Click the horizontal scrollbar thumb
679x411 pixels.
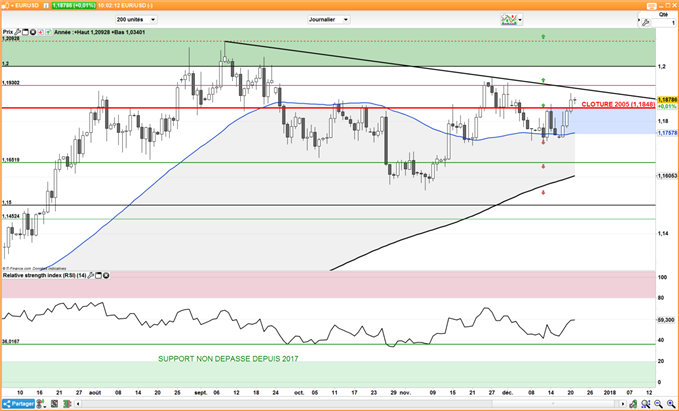[553, 404]
